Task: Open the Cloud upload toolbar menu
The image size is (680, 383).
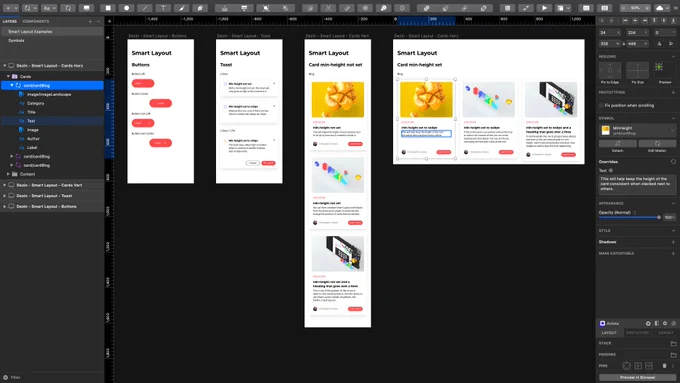Action: pyautogui.click(x=663, y=8)
